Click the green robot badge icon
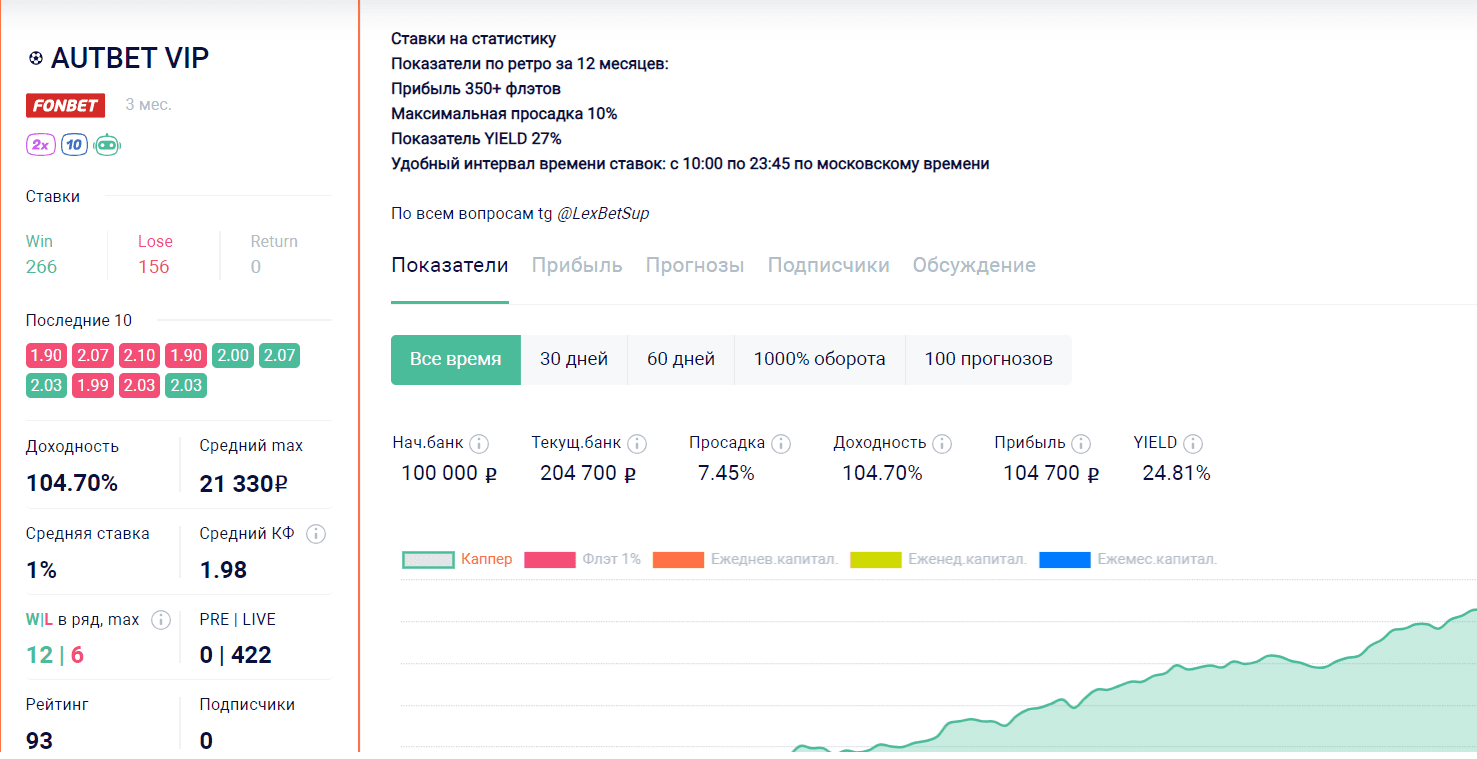 [107, 145]
